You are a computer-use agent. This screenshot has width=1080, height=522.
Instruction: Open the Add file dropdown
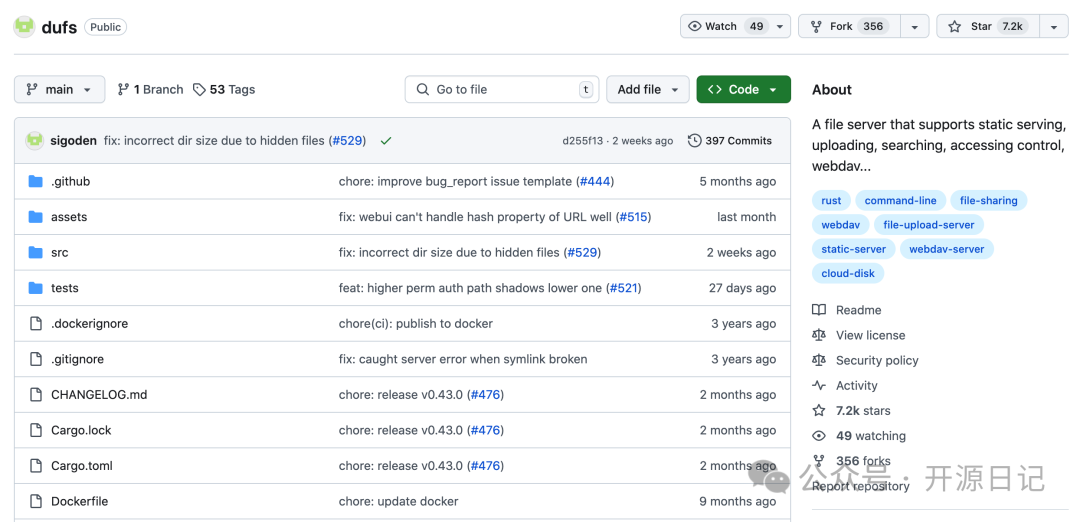(x=647, y=90)
